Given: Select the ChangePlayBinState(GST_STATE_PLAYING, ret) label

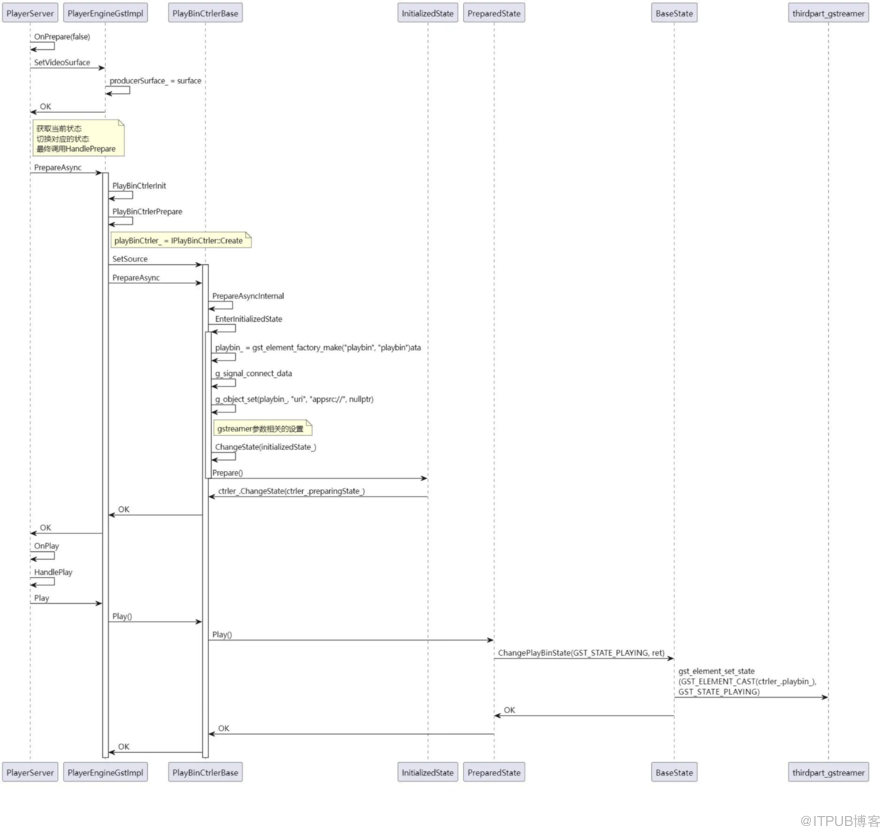Looking at the screenshot, I should pyautogui.click(x=581, y=653).
